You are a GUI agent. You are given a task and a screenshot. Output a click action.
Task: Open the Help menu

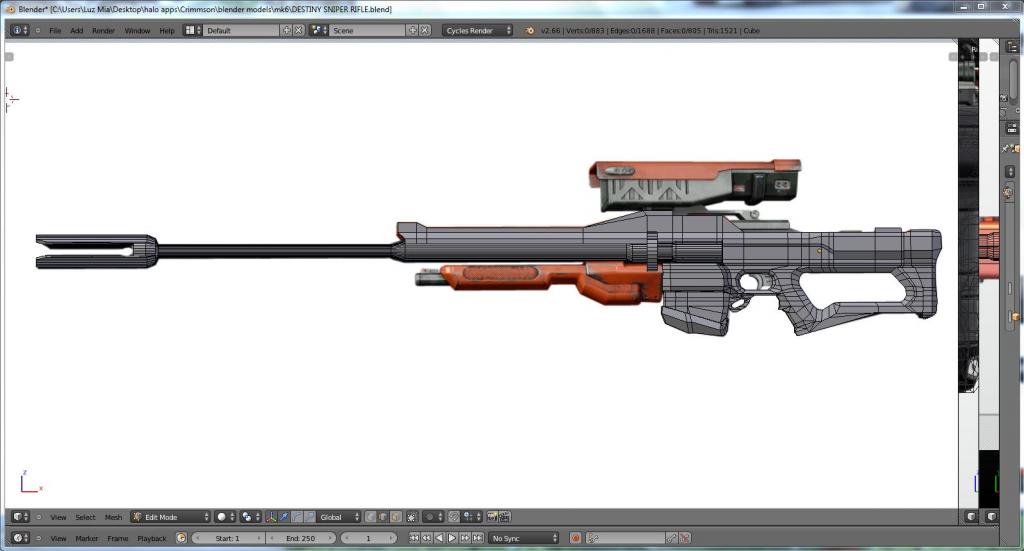pos(167,31)
